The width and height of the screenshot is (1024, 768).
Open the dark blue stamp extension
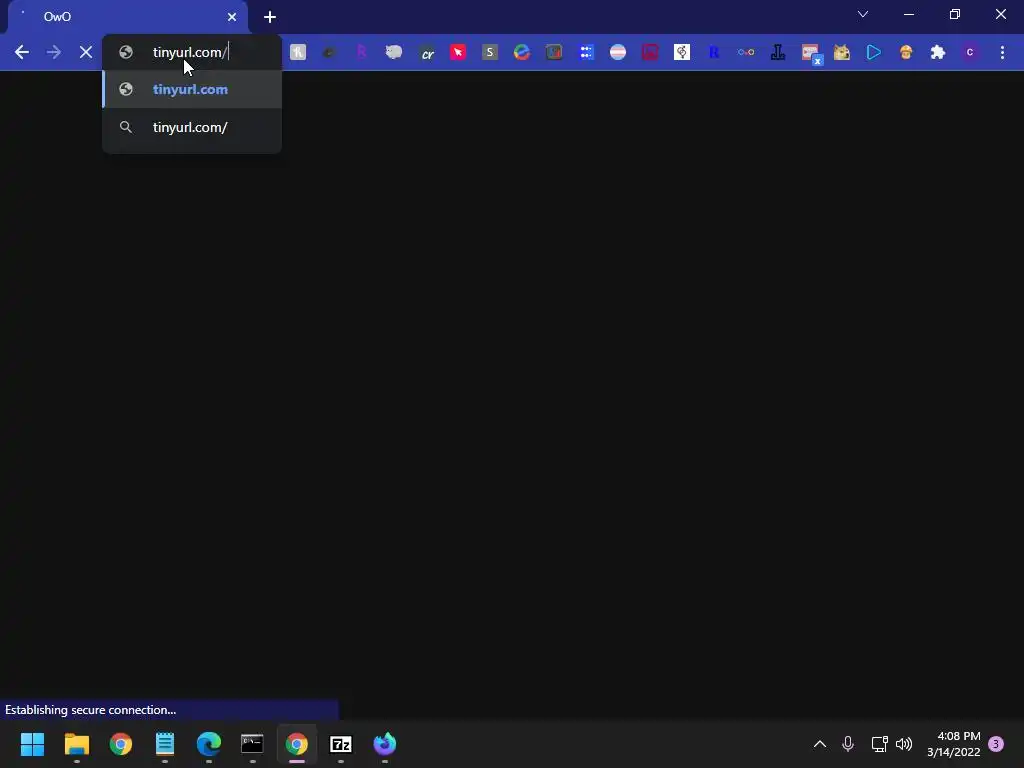[778, 52]
